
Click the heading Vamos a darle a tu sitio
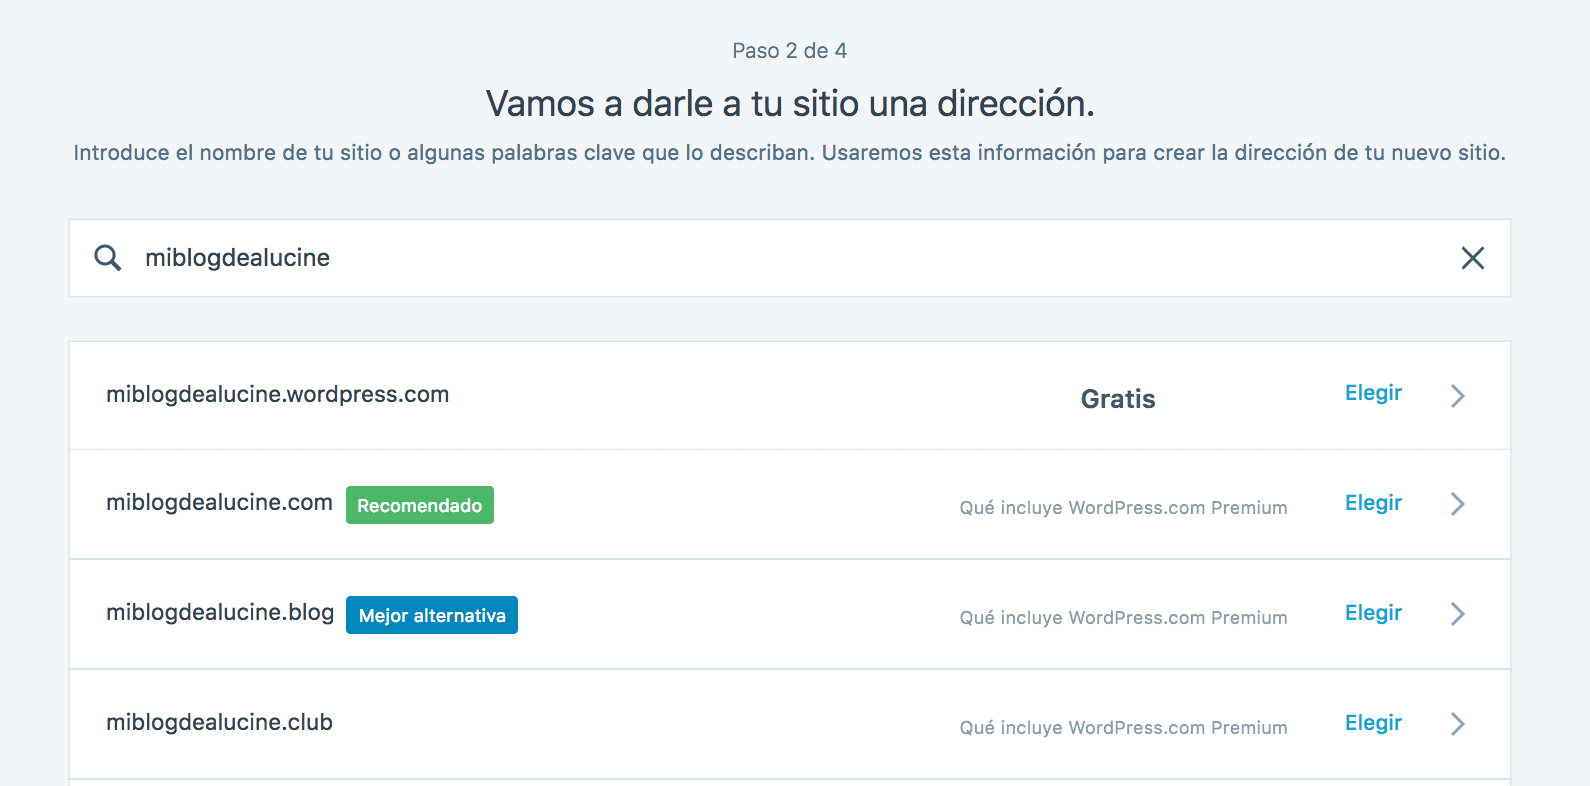(x=790, y=103)
